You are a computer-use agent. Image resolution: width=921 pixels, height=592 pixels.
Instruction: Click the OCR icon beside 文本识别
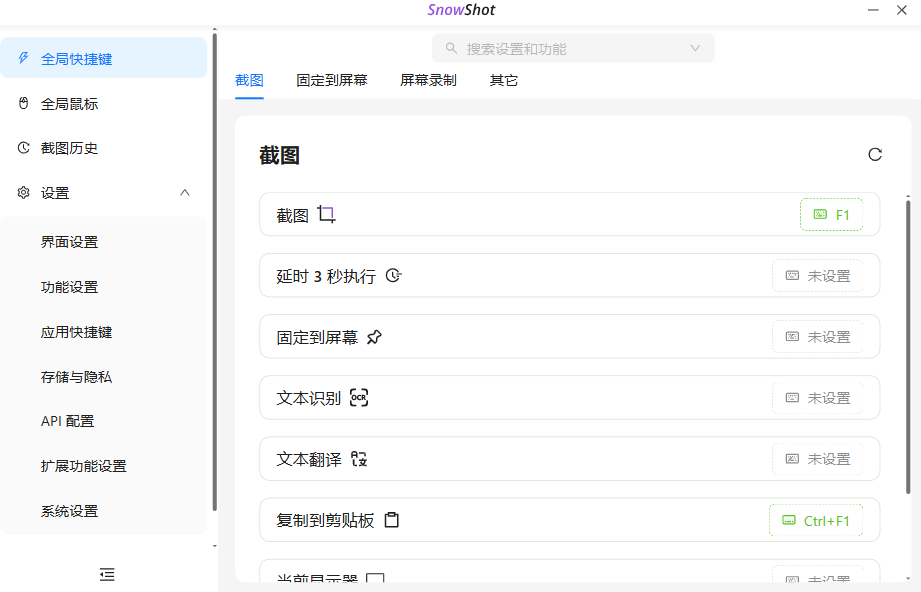point(359,398)
